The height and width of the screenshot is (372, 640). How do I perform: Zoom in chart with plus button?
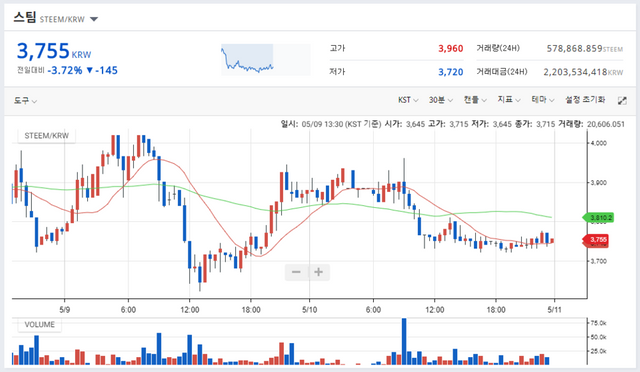coord(318,272)
